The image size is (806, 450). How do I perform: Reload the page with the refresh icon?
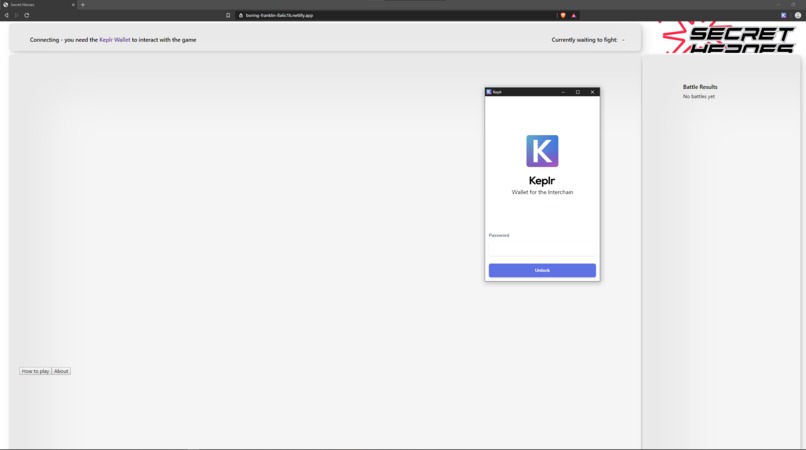(27, 15)
